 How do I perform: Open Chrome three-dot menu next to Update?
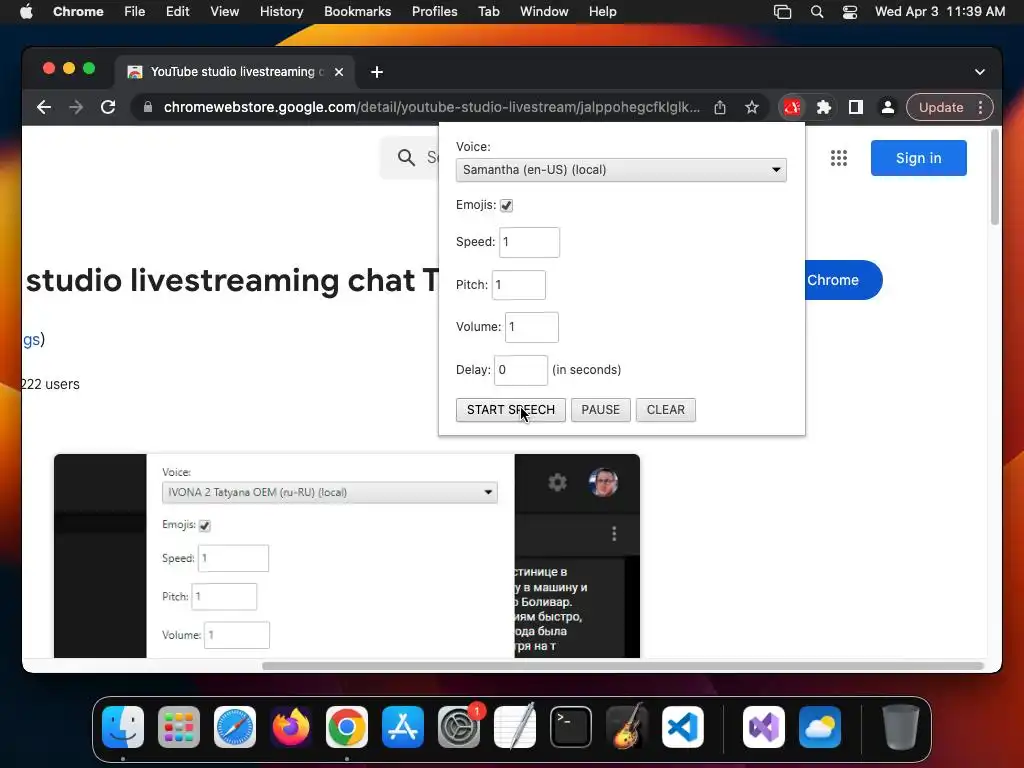(980, 107)
